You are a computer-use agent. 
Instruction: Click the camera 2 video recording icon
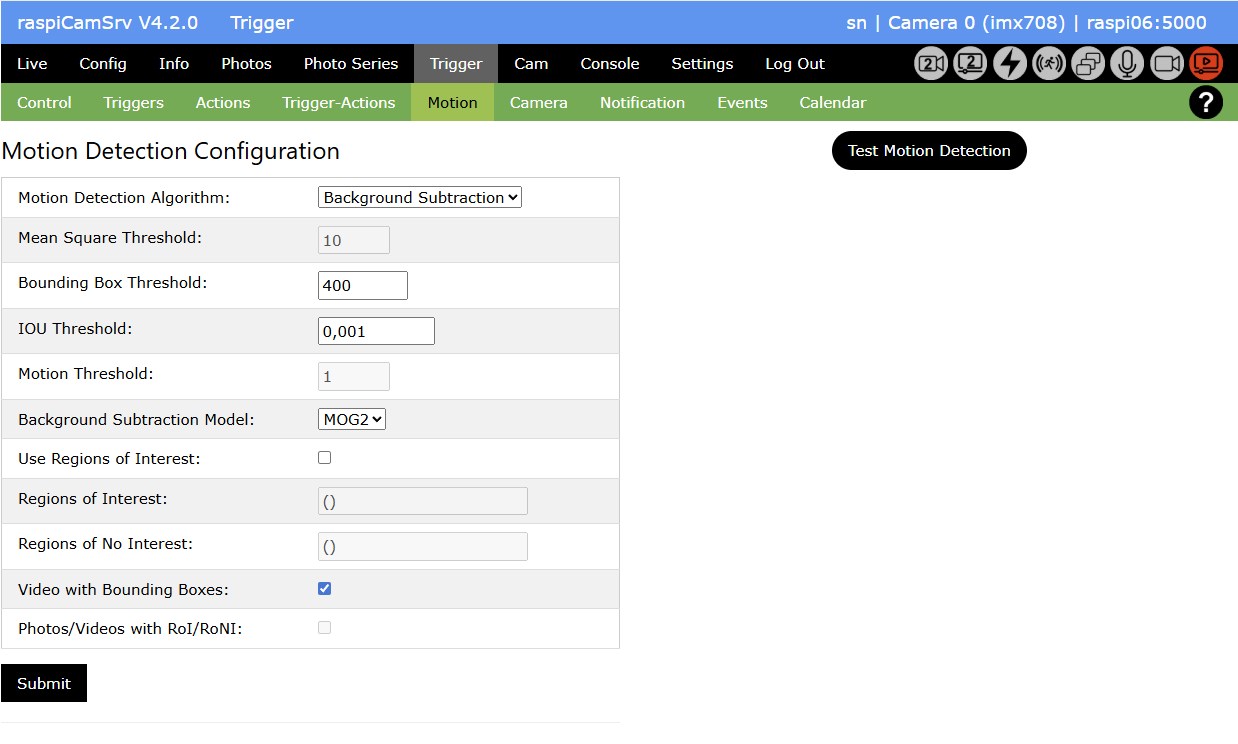[931, 64]
